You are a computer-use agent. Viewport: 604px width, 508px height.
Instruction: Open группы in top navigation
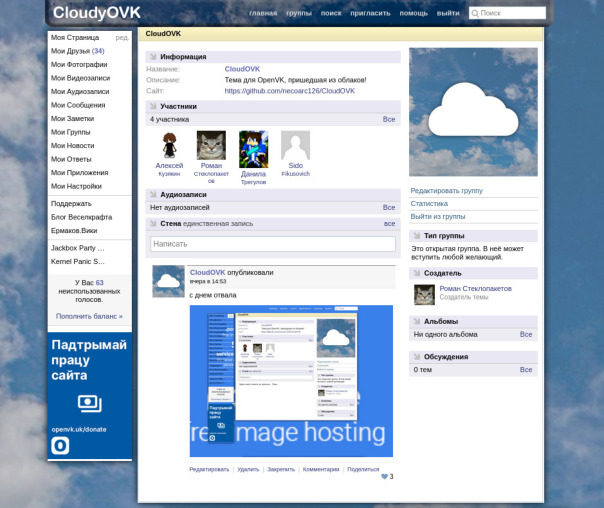[x=299, y=13]
